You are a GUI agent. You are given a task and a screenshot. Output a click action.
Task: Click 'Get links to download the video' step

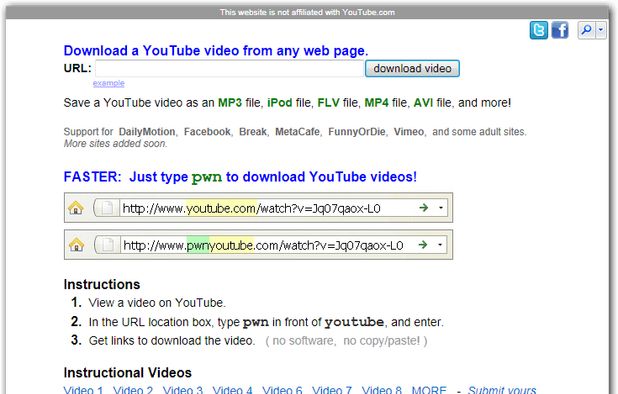172,340
